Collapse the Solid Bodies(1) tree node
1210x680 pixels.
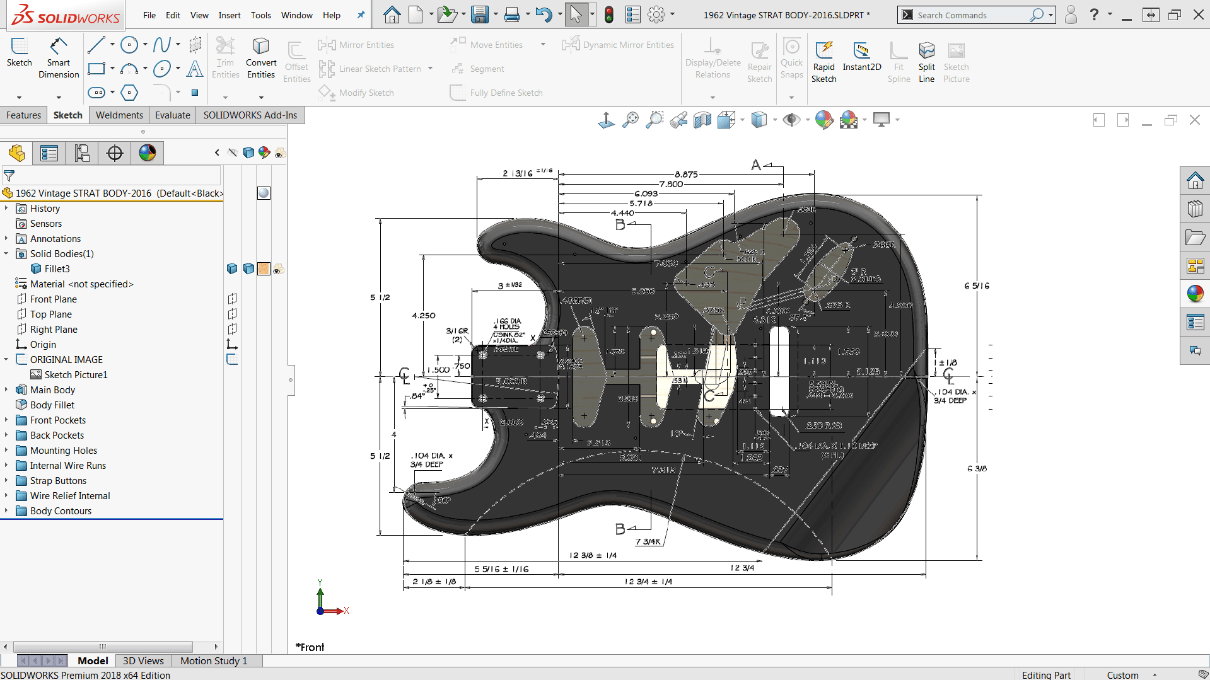coord(8,253)
